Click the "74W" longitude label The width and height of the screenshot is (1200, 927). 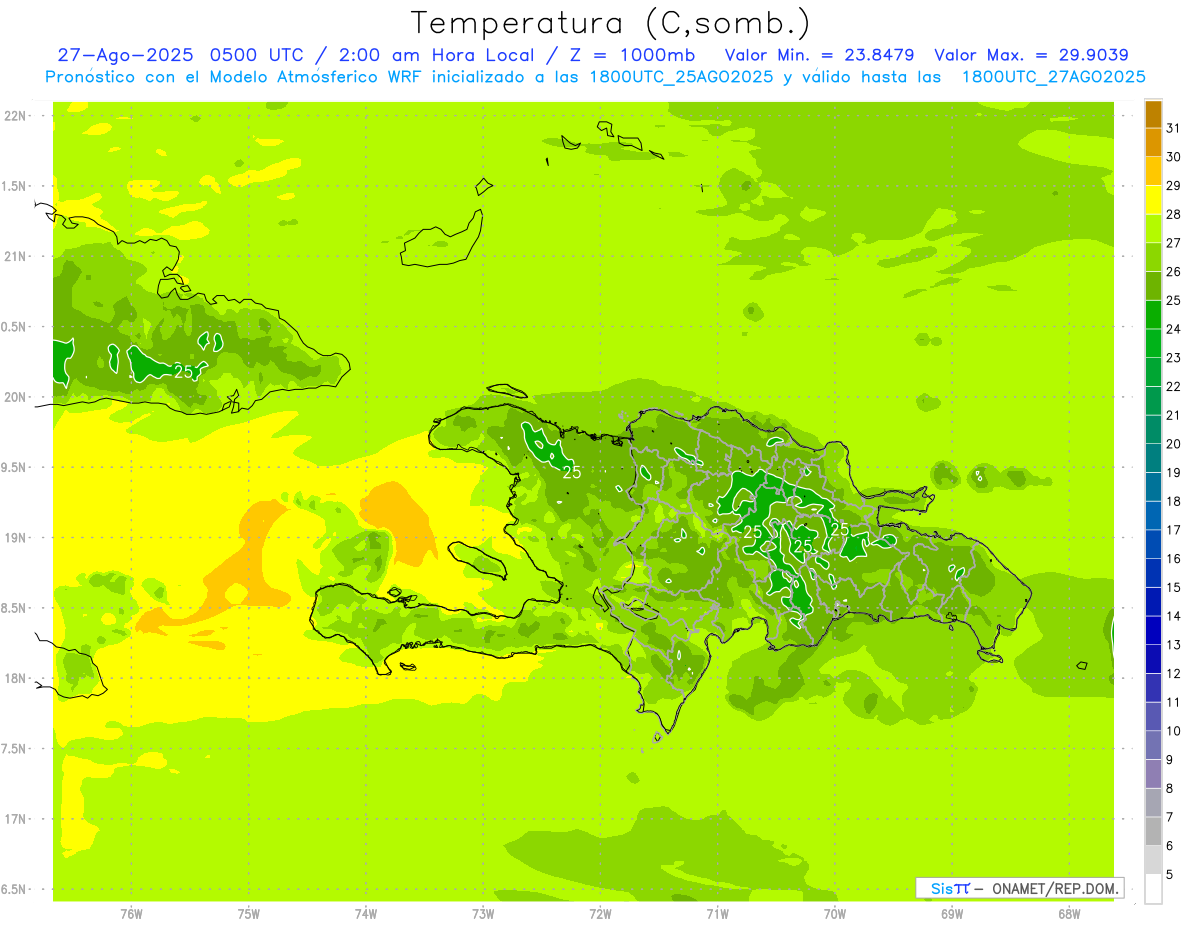(x=366, y=914)
